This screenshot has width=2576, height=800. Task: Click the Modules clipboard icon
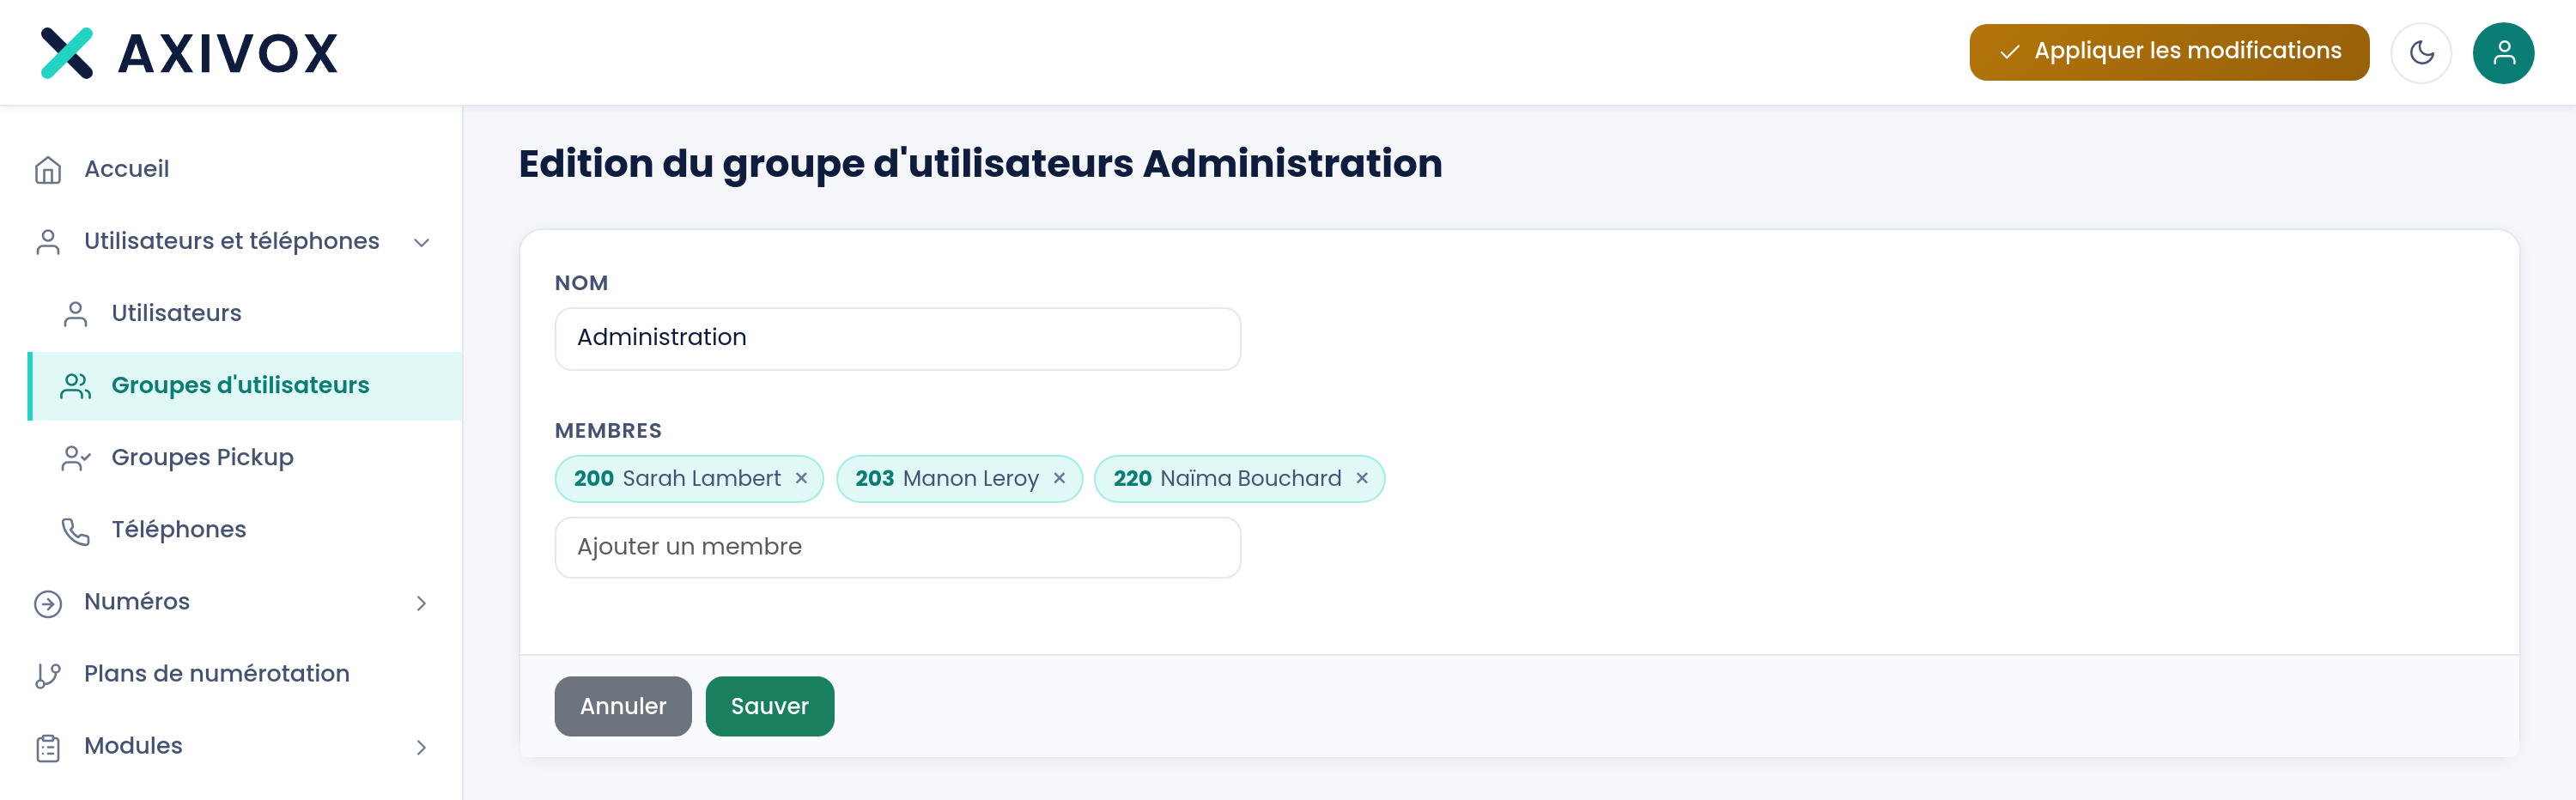point(48,747)
